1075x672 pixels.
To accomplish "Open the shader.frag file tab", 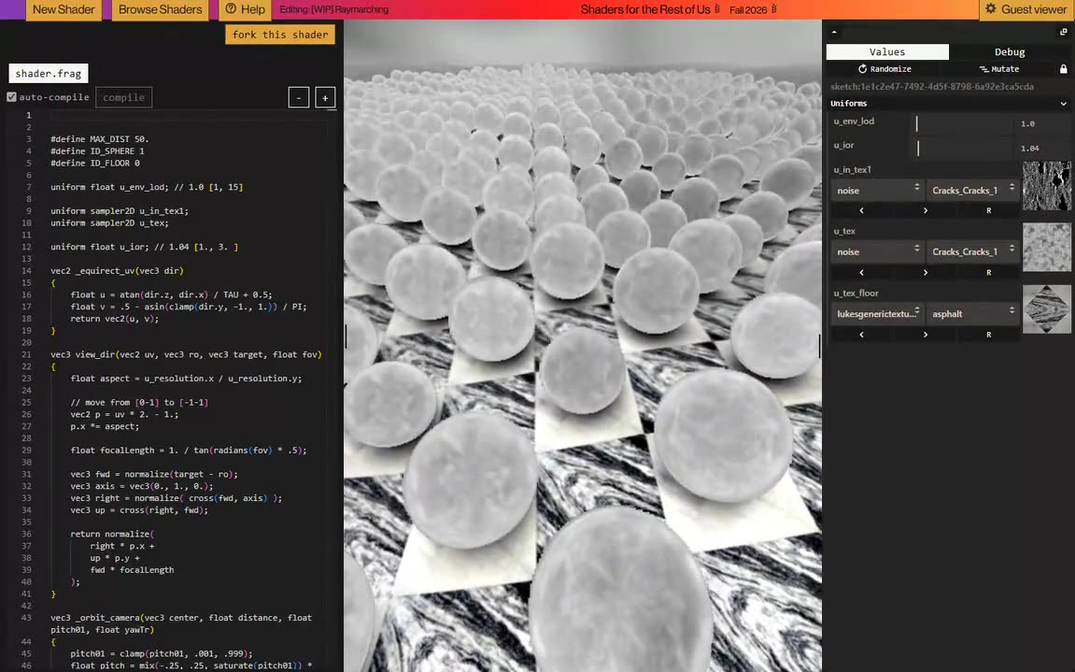I will click(48, 73).
